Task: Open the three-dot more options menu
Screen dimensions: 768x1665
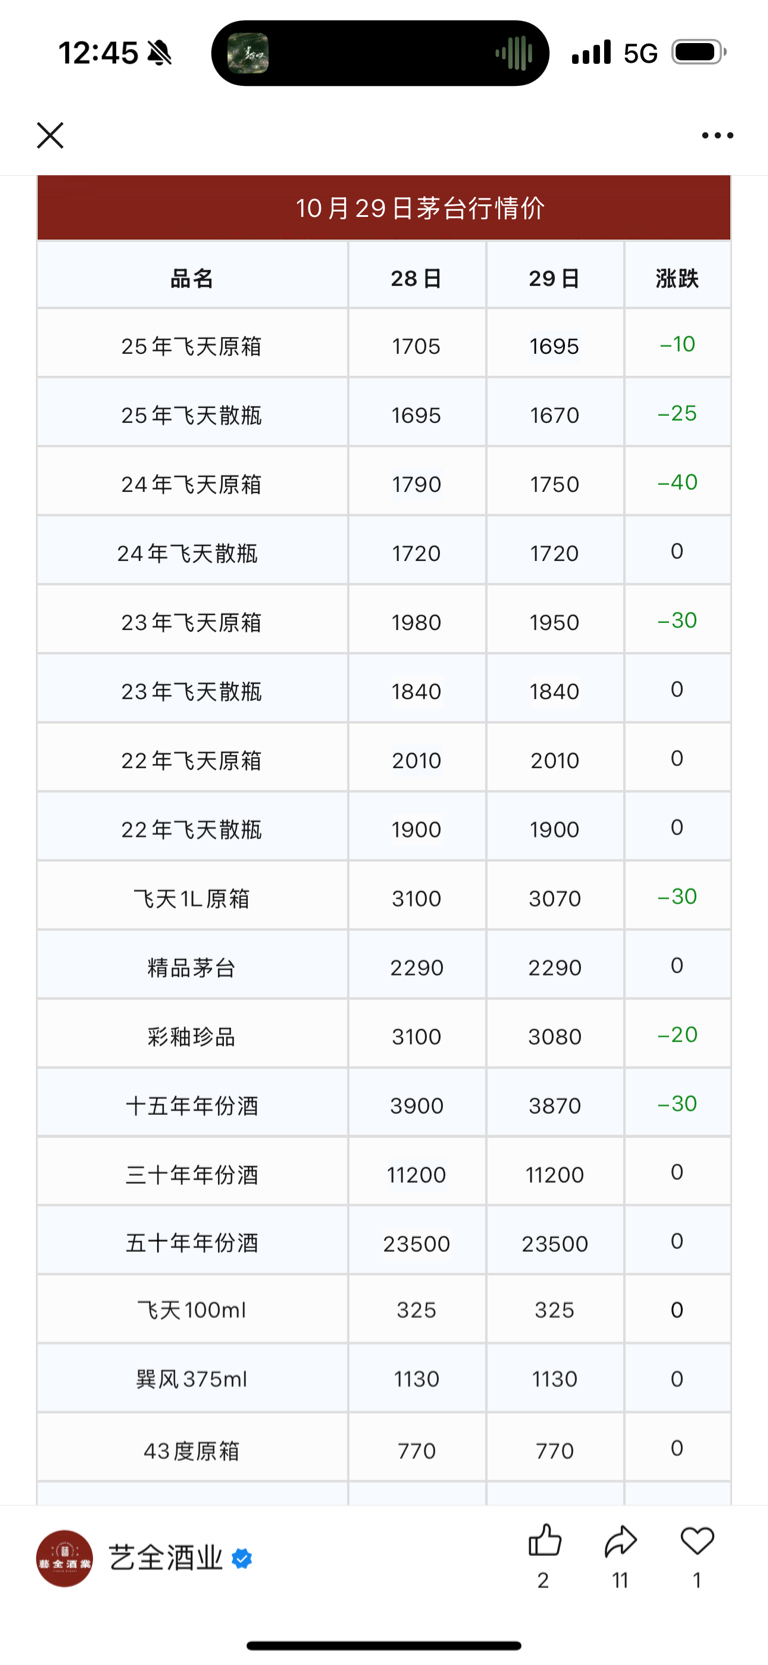Action: 717,135
